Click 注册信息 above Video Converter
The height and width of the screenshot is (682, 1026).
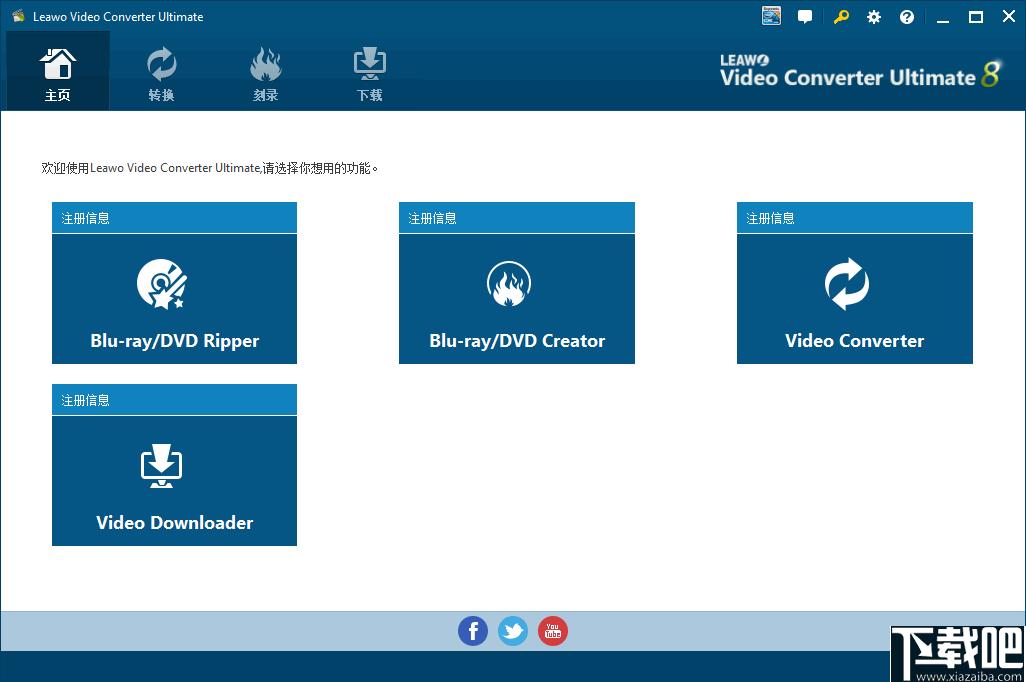[770, 218]
